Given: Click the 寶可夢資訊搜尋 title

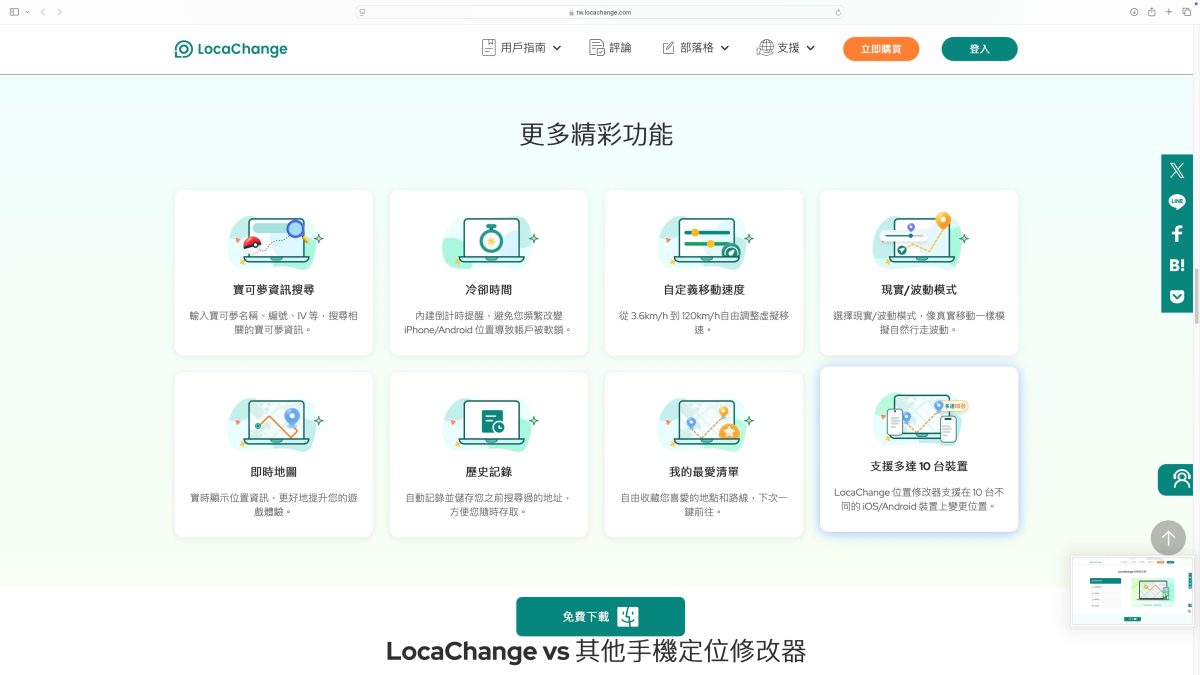Looking at the screenshot, I should [274, 290].
